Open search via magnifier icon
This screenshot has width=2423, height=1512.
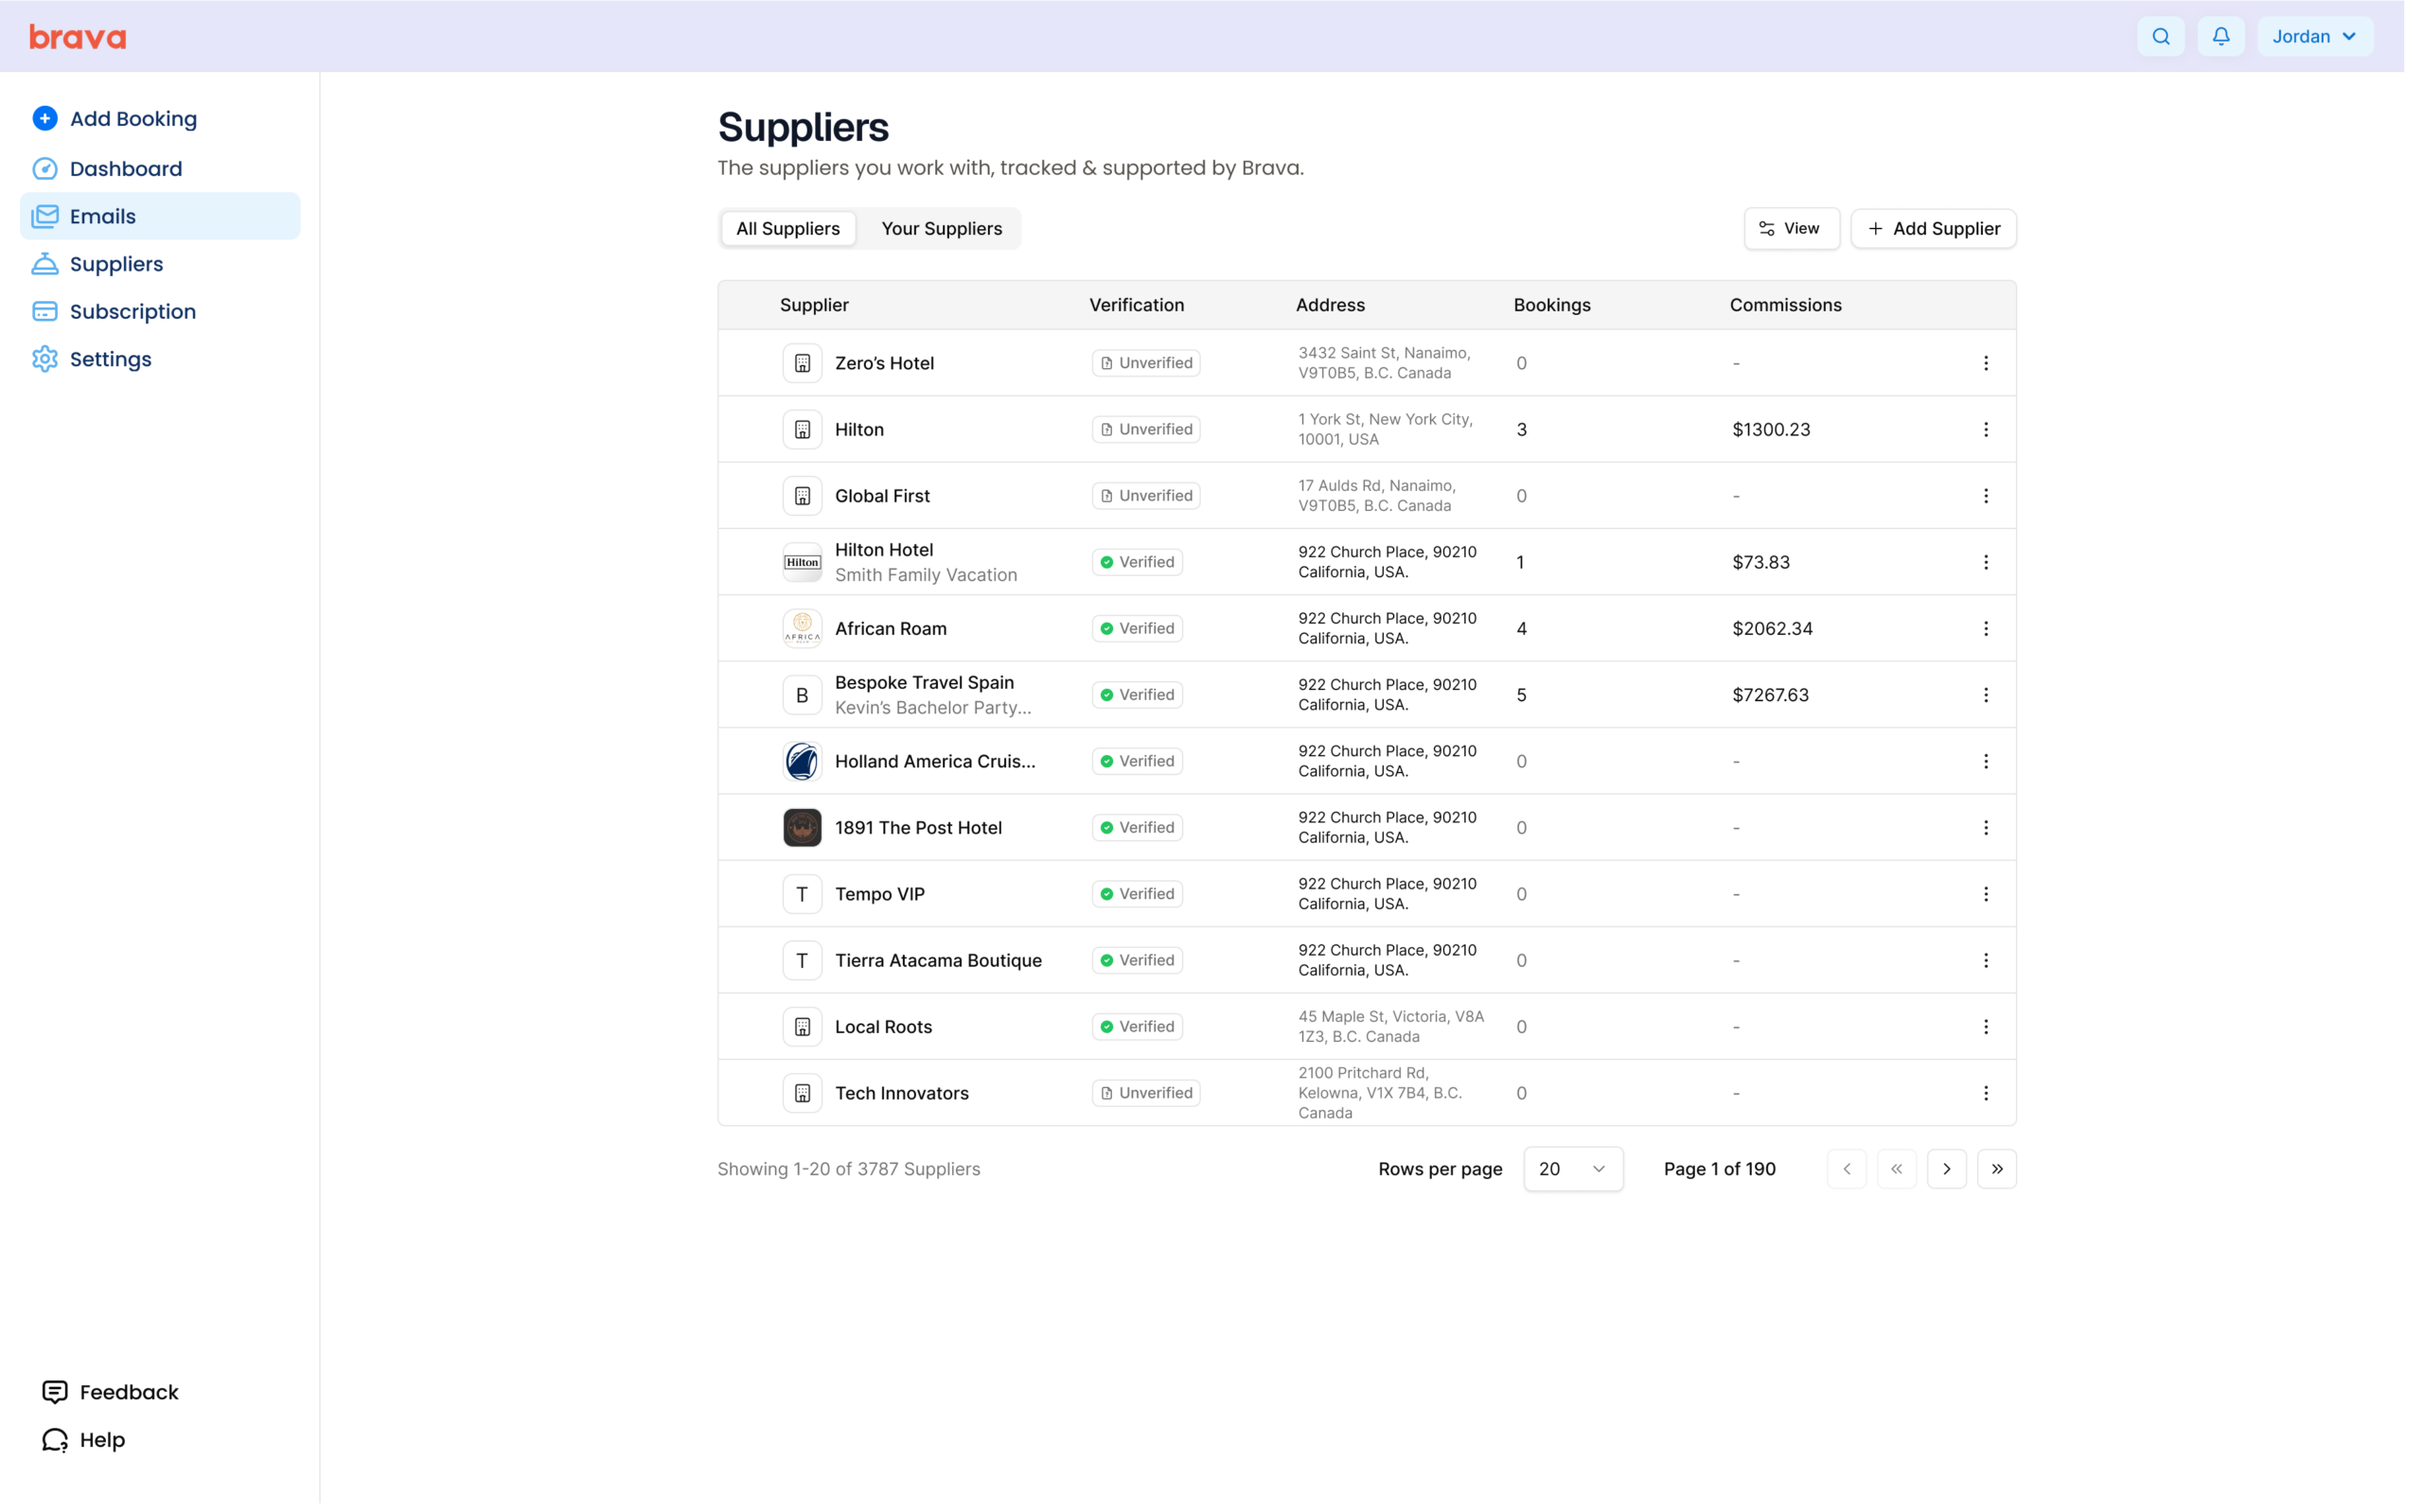click(x=2160, y=36)
